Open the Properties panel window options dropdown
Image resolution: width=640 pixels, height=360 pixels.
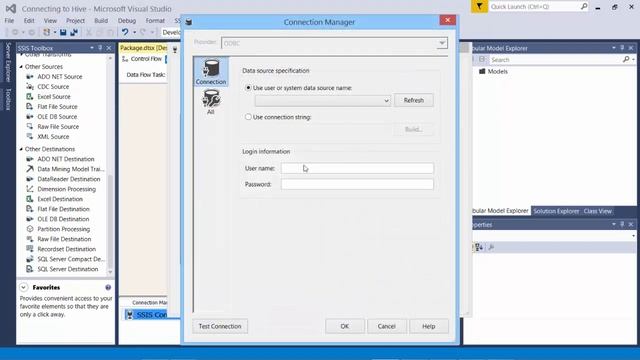tap(613, 224)
